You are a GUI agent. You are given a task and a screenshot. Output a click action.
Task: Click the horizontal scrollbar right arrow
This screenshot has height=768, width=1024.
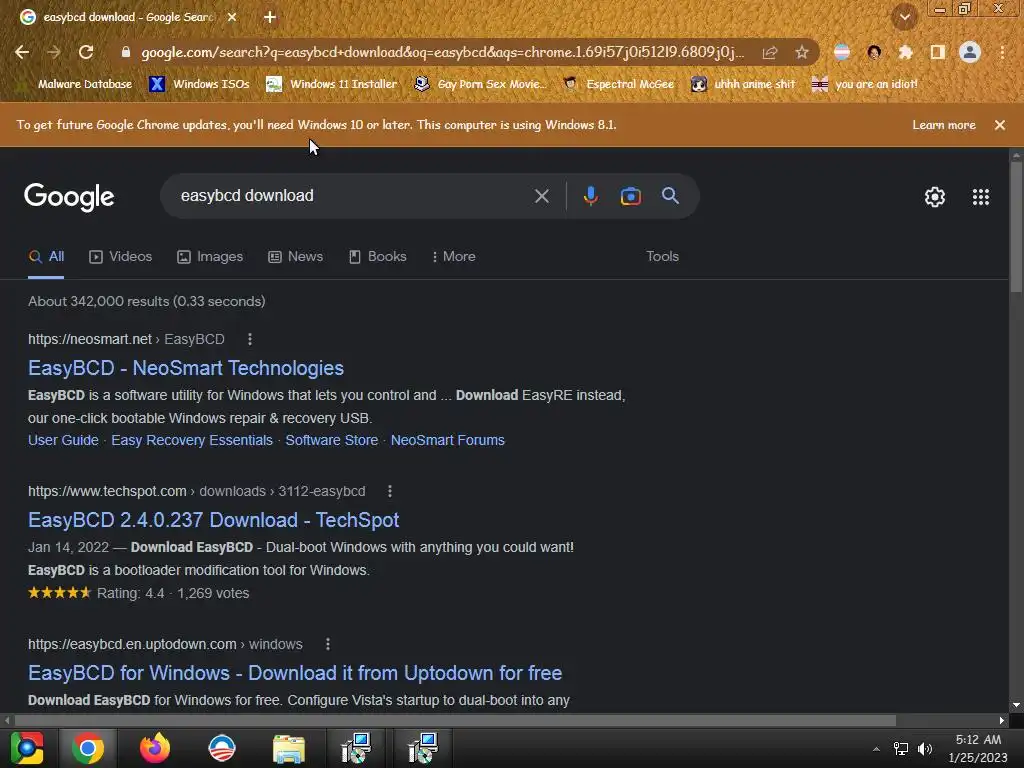click(1002, 720)
